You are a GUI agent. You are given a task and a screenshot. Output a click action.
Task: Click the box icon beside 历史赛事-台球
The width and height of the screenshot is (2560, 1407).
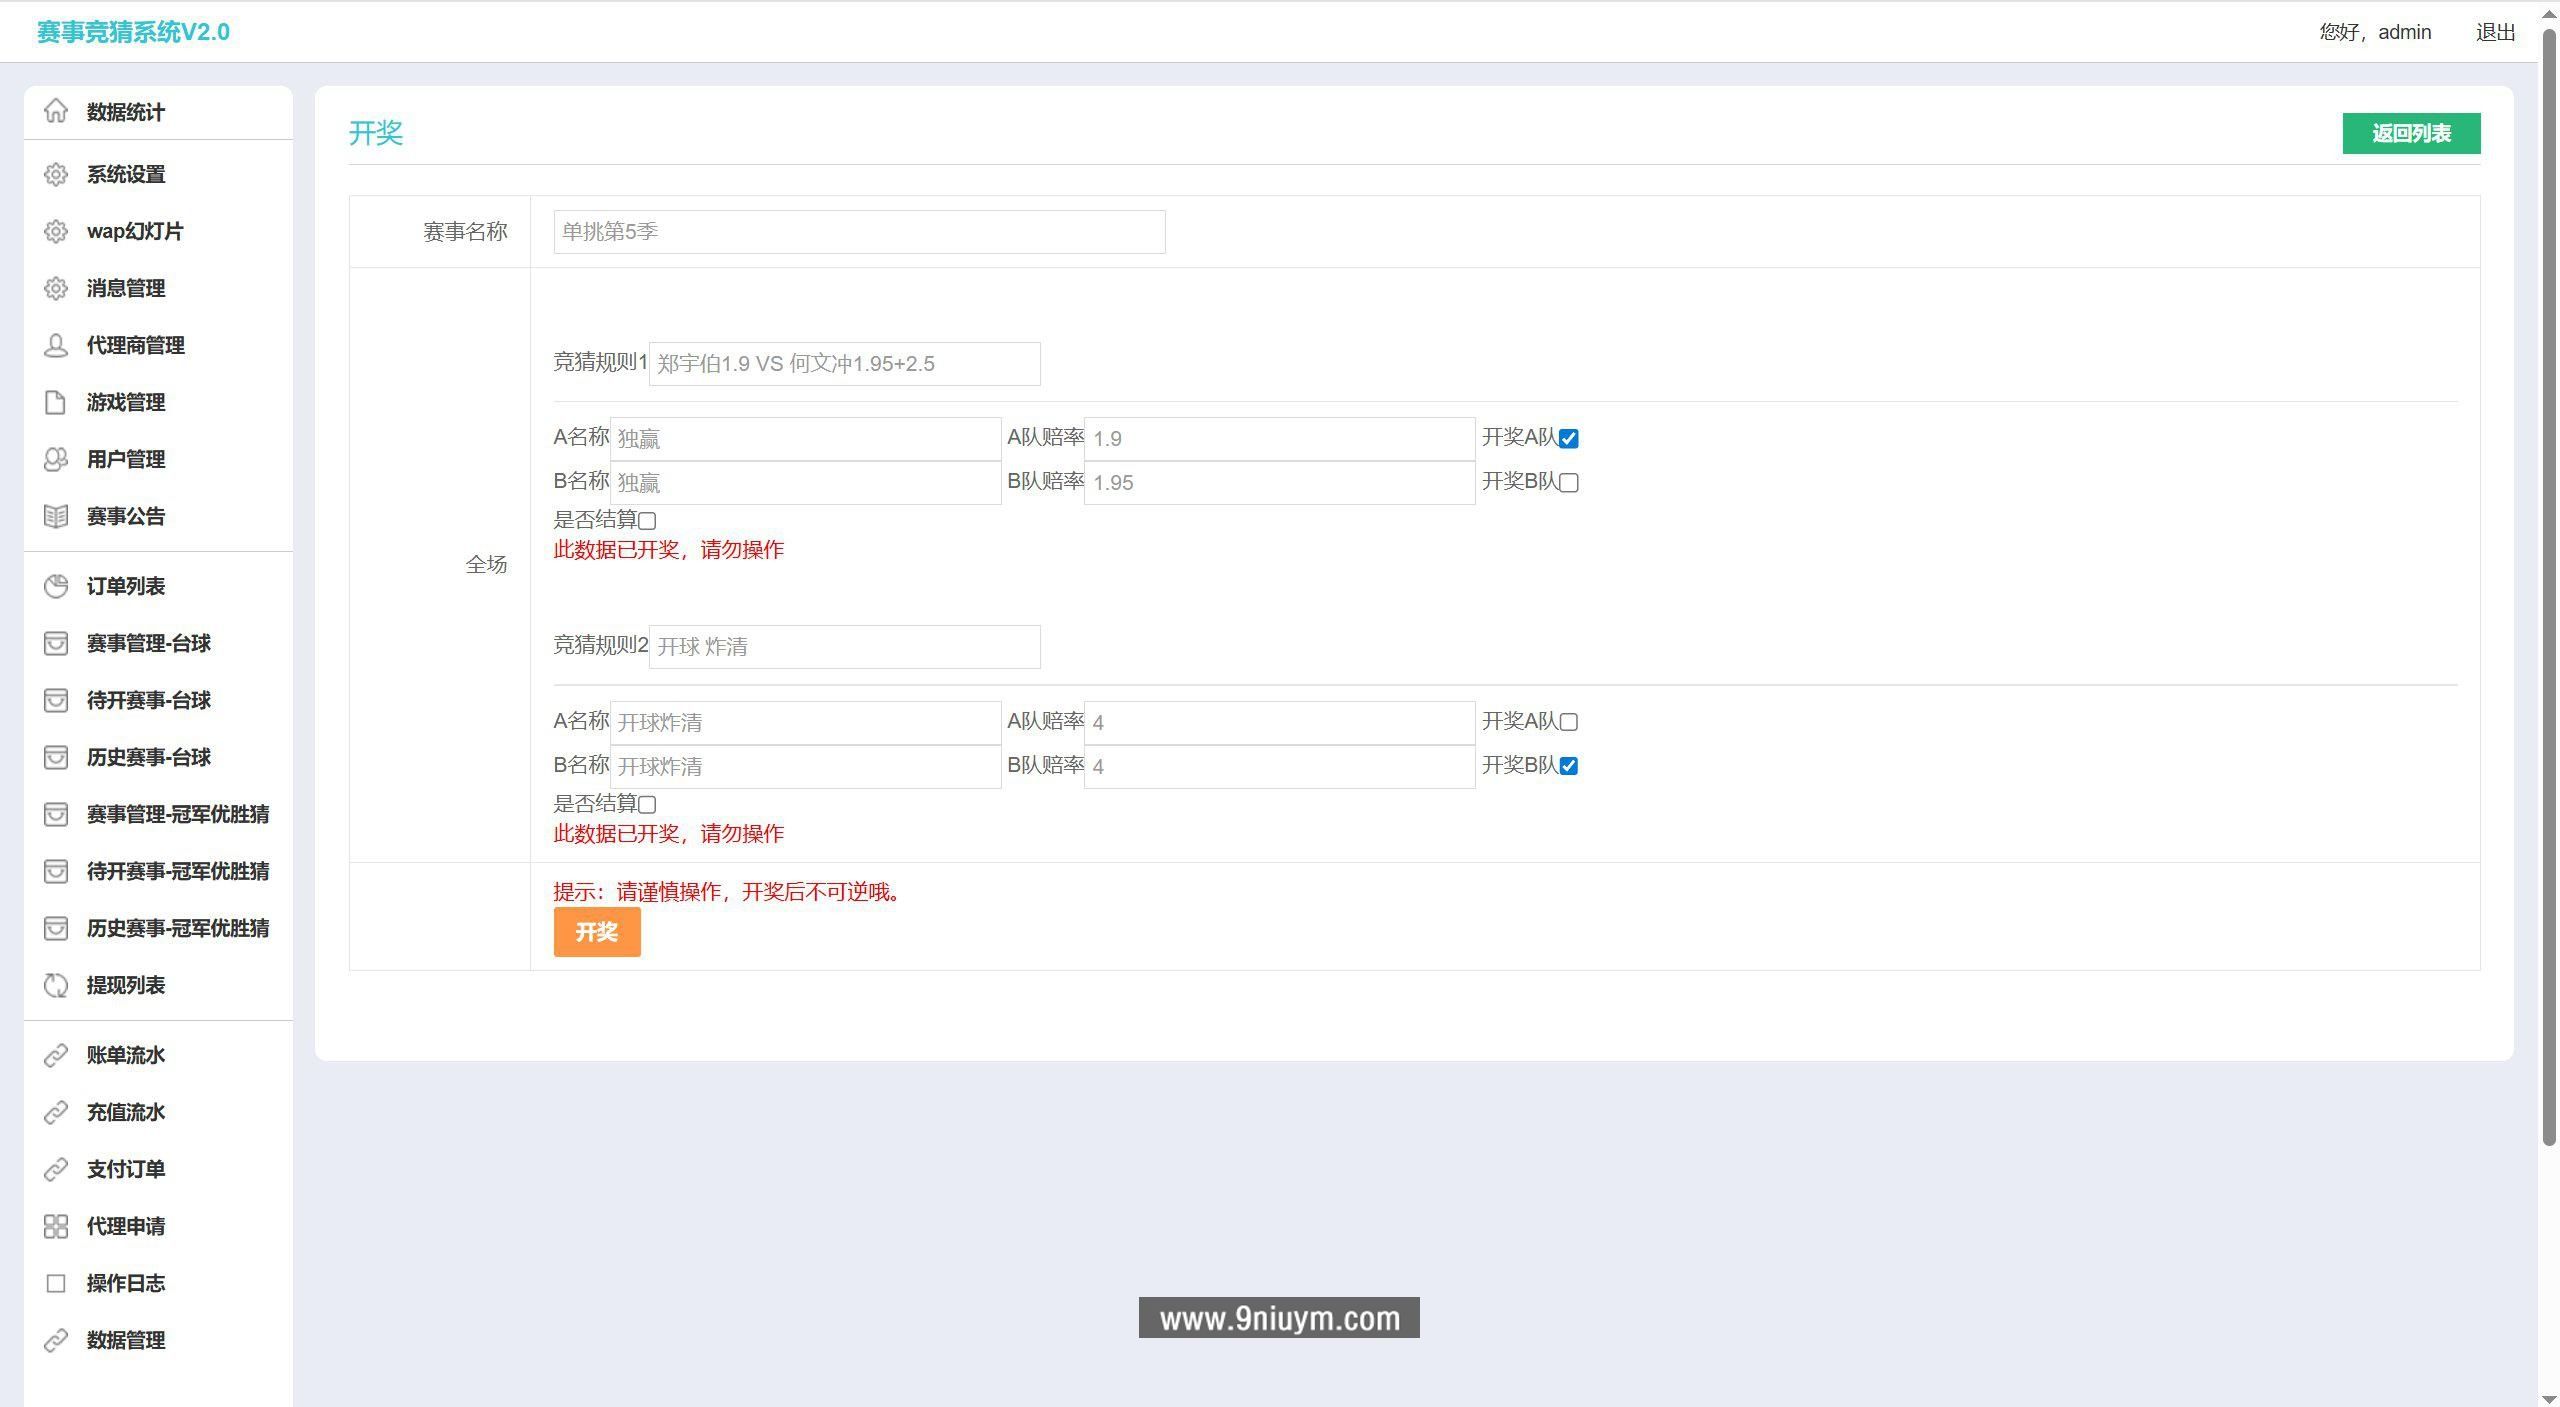coord(56,757)
